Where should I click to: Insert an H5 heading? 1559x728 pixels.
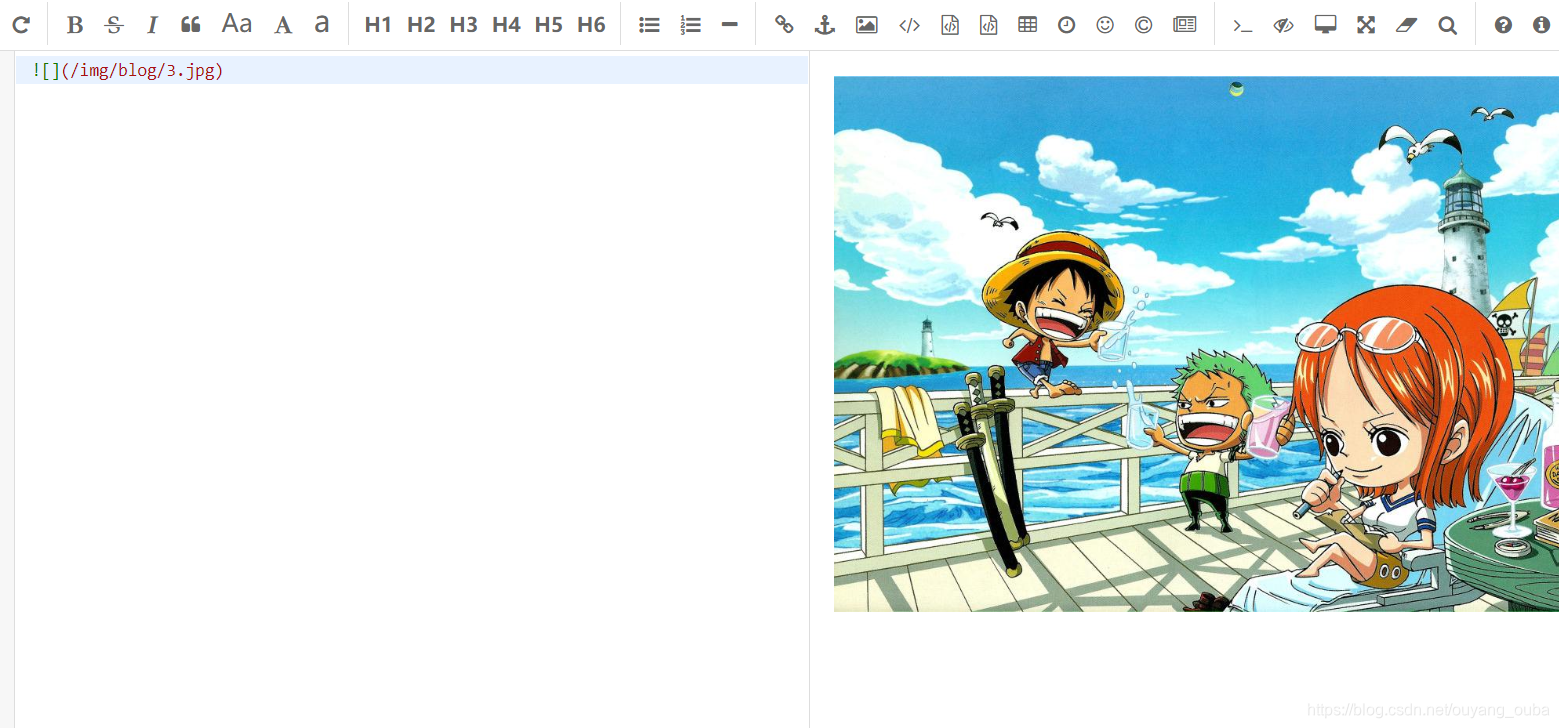pos(549,25)
